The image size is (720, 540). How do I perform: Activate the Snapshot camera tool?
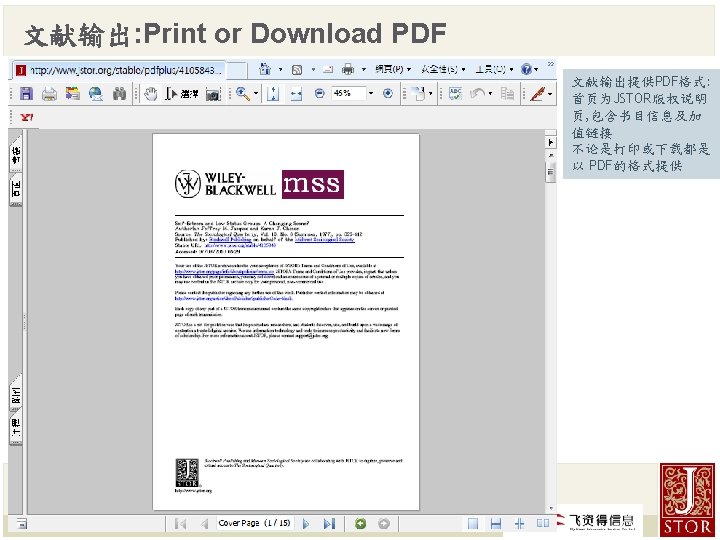213,94
